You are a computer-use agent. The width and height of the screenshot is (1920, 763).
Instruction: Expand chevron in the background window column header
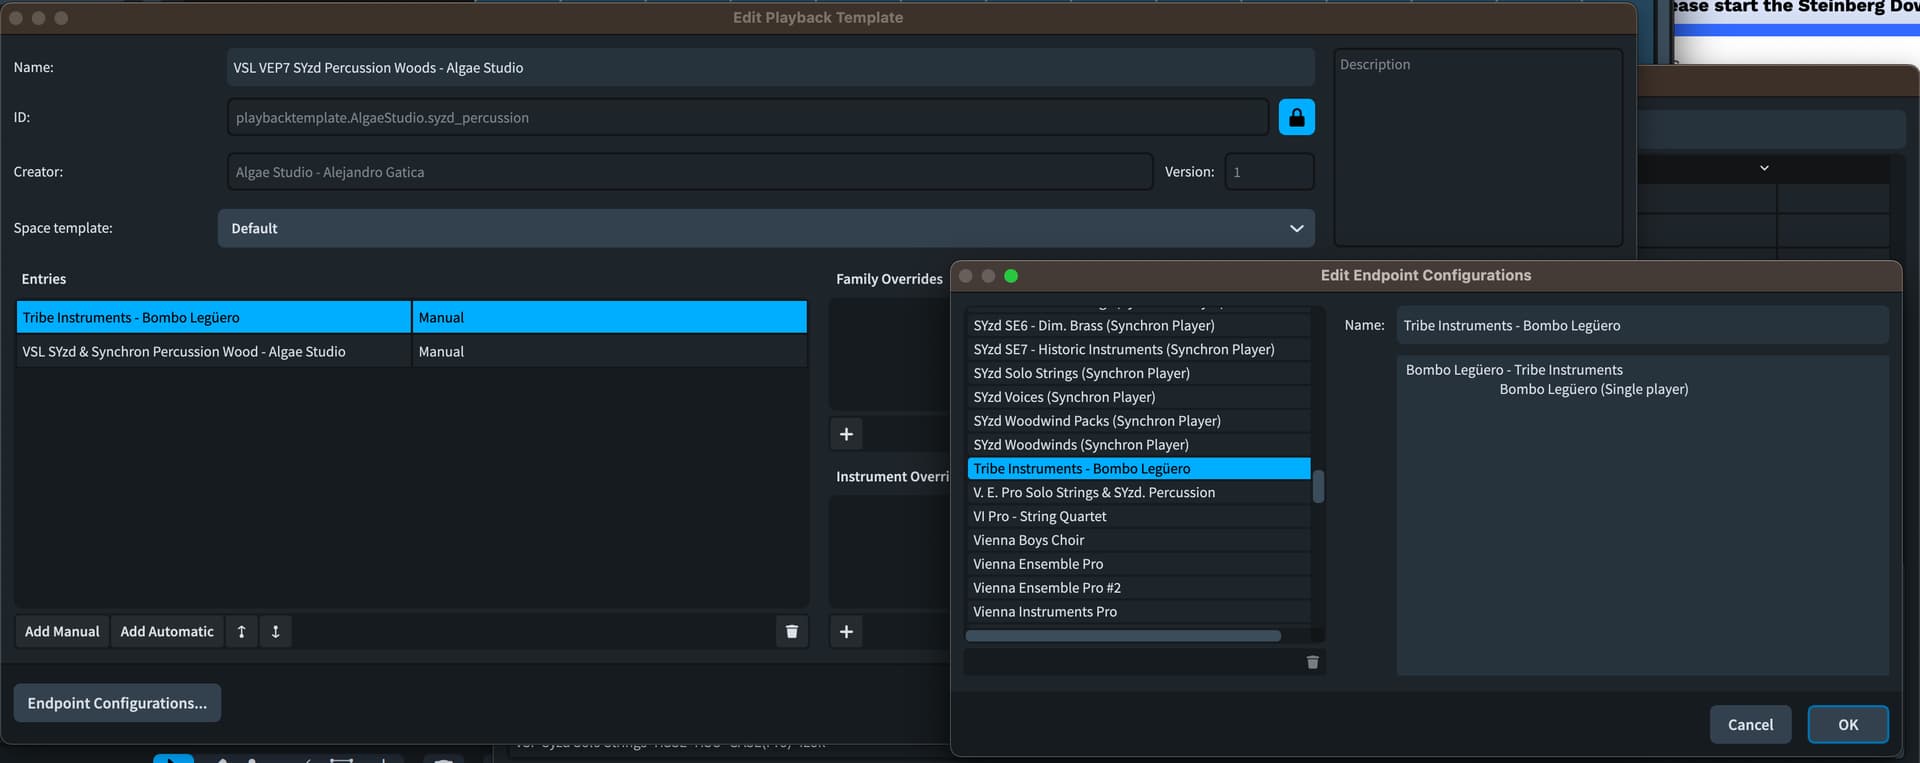pos(1764,168)
